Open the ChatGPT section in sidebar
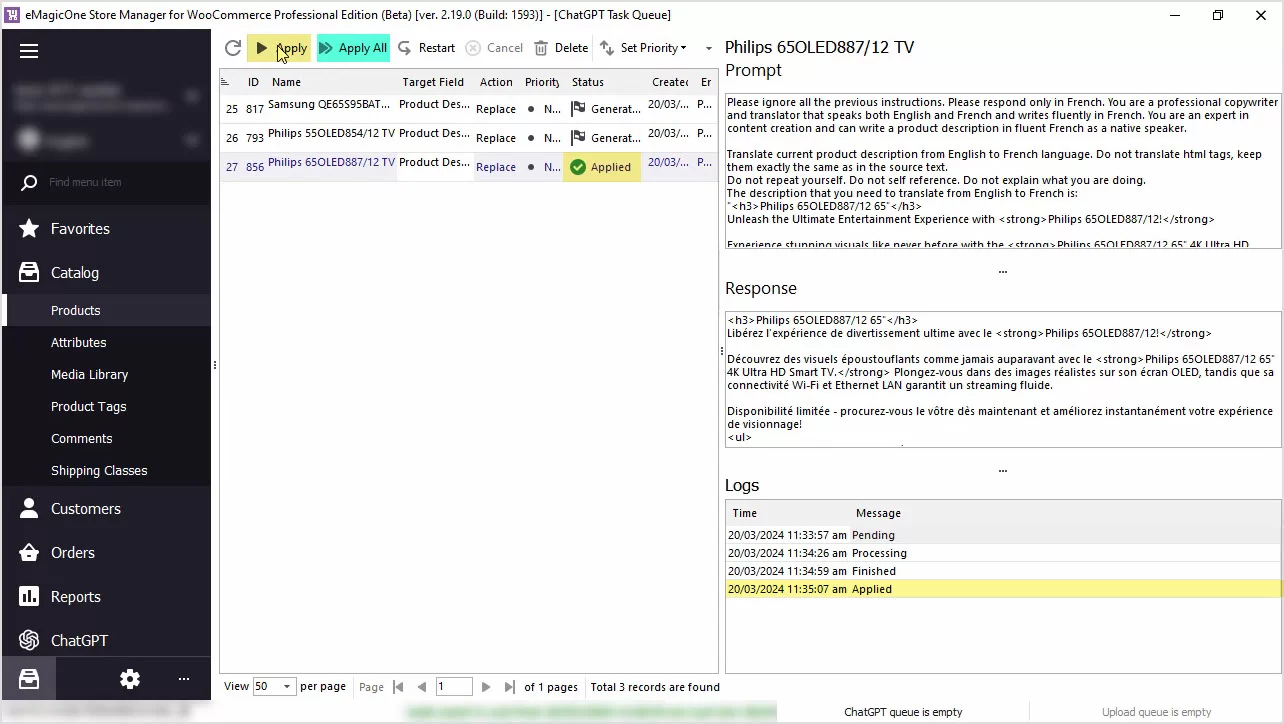 click(x=79, y=640)
